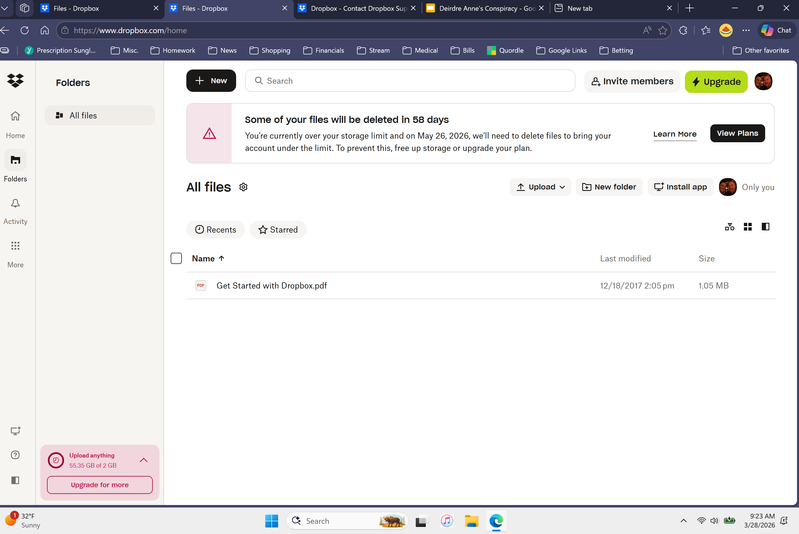This screenshot has width=799, height=534.
Task: Toggle the details side panel icon
Action: click(x=765, y=227)
